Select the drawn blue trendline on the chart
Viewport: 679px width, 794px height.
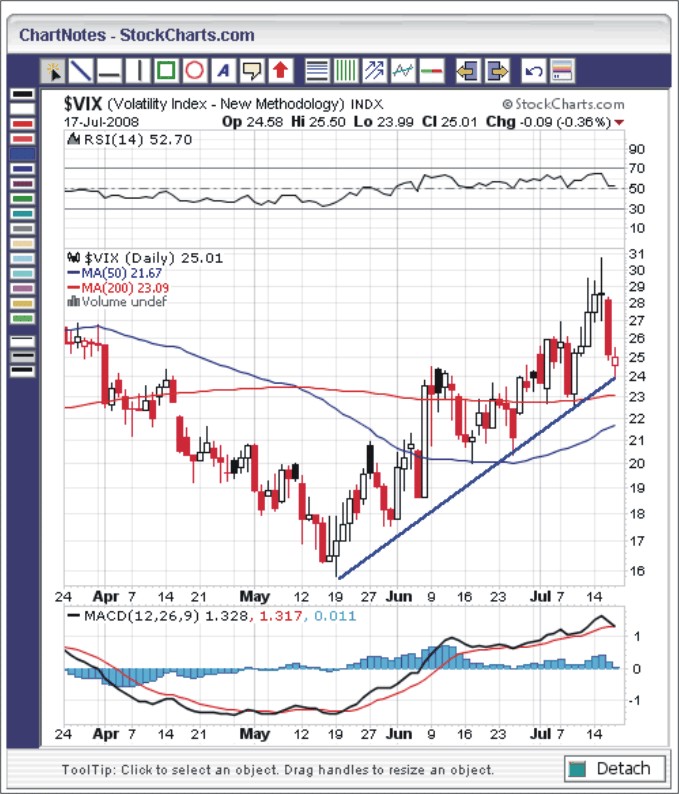(x=476, y=478)
